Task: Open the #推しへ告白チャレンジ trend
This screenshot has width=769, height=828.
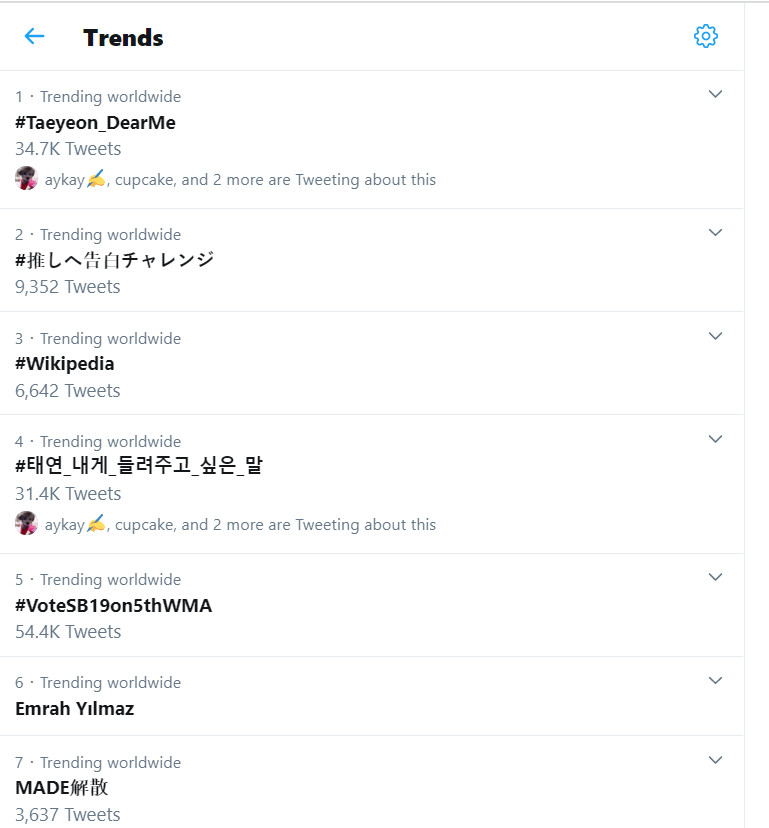Action: tap(115, 260)
